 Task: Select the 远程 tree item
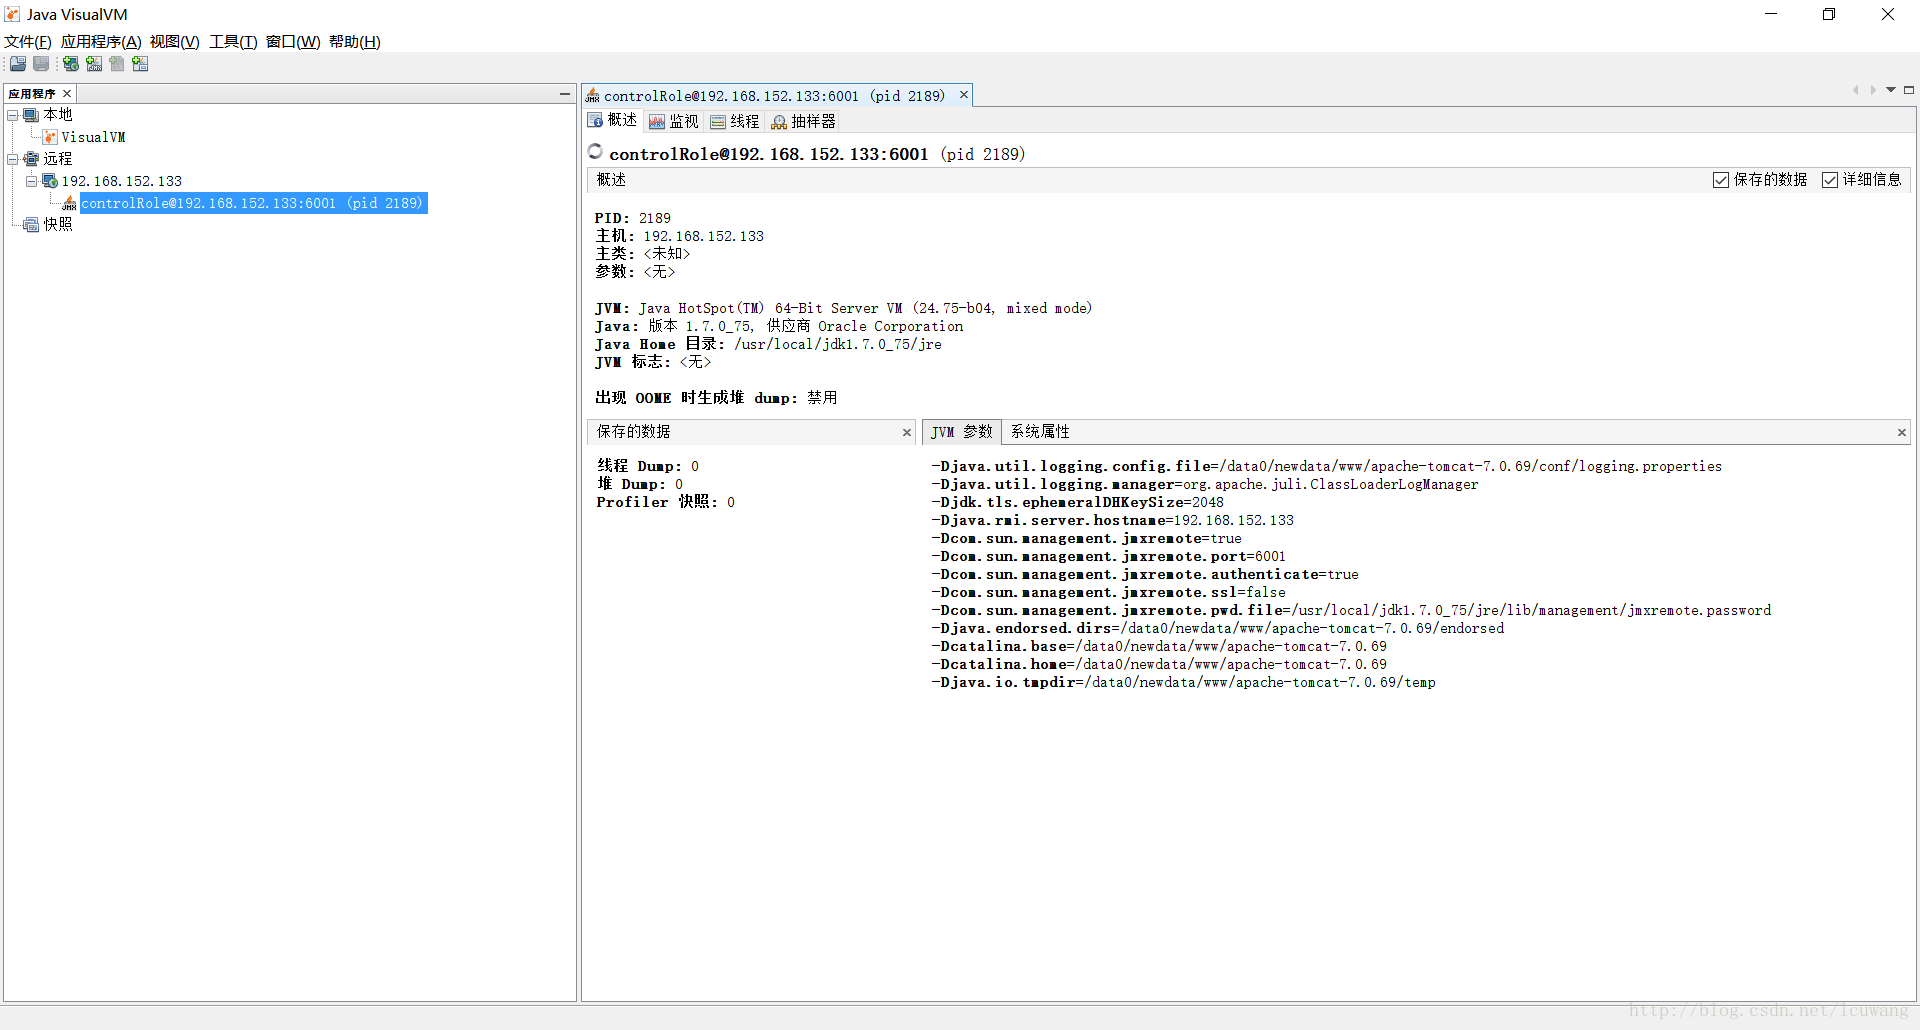point(58,159)
